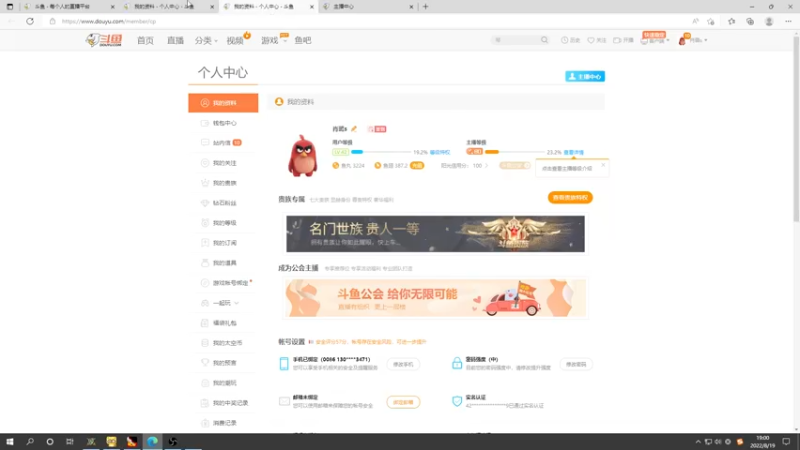Open the browser favorites star icon
This screenshot has height=450, width=800.
[x=731, y=21]
